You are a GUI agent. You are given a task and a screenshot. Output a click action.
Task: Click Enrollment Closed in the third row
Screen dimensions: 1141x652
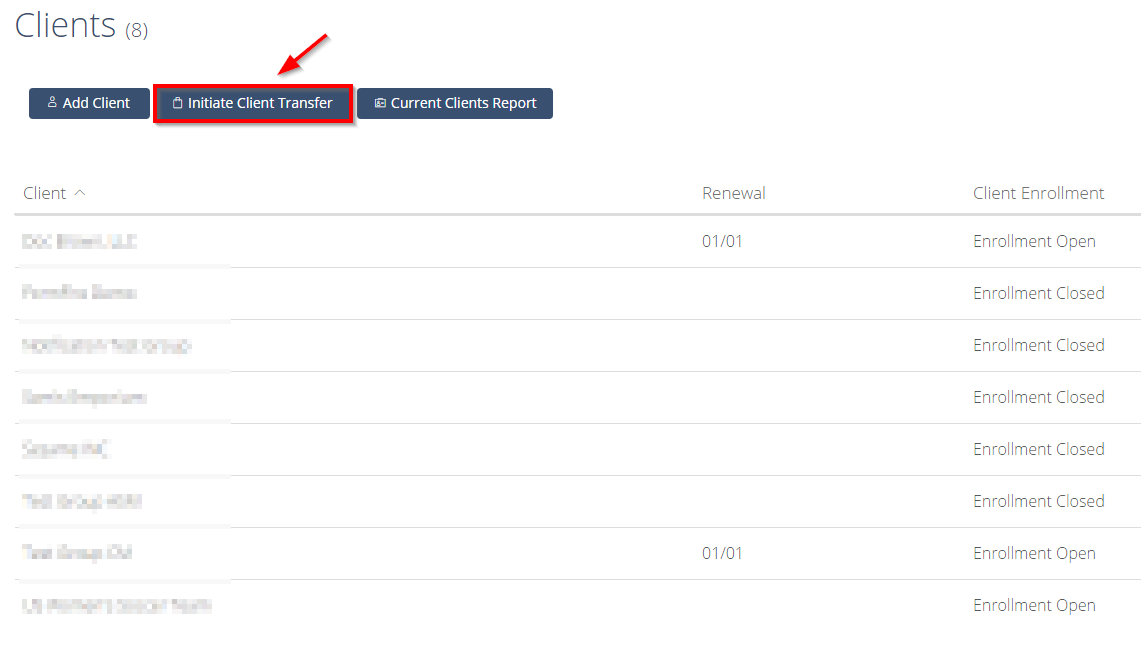coord(1038,345)
